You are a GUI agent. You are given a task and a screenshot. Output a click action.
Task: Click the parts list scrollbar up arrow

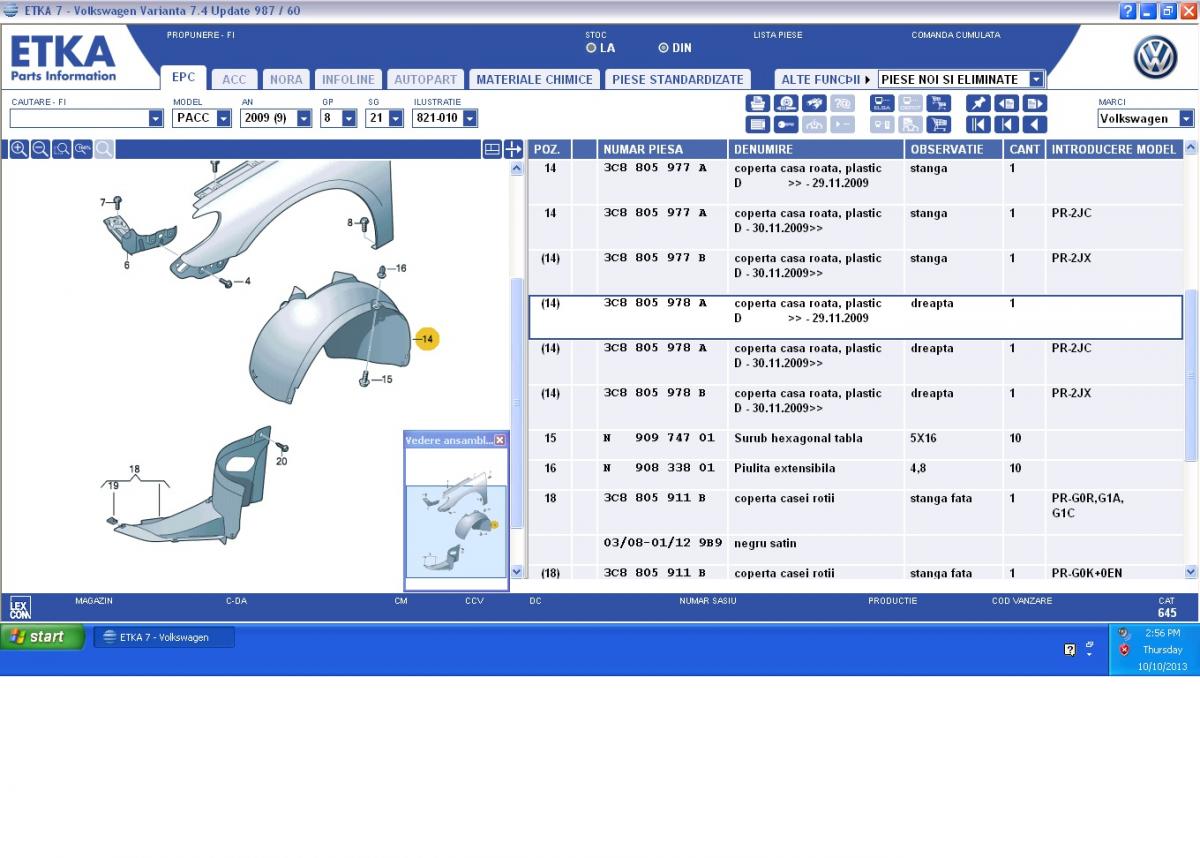click(1190, 149)
